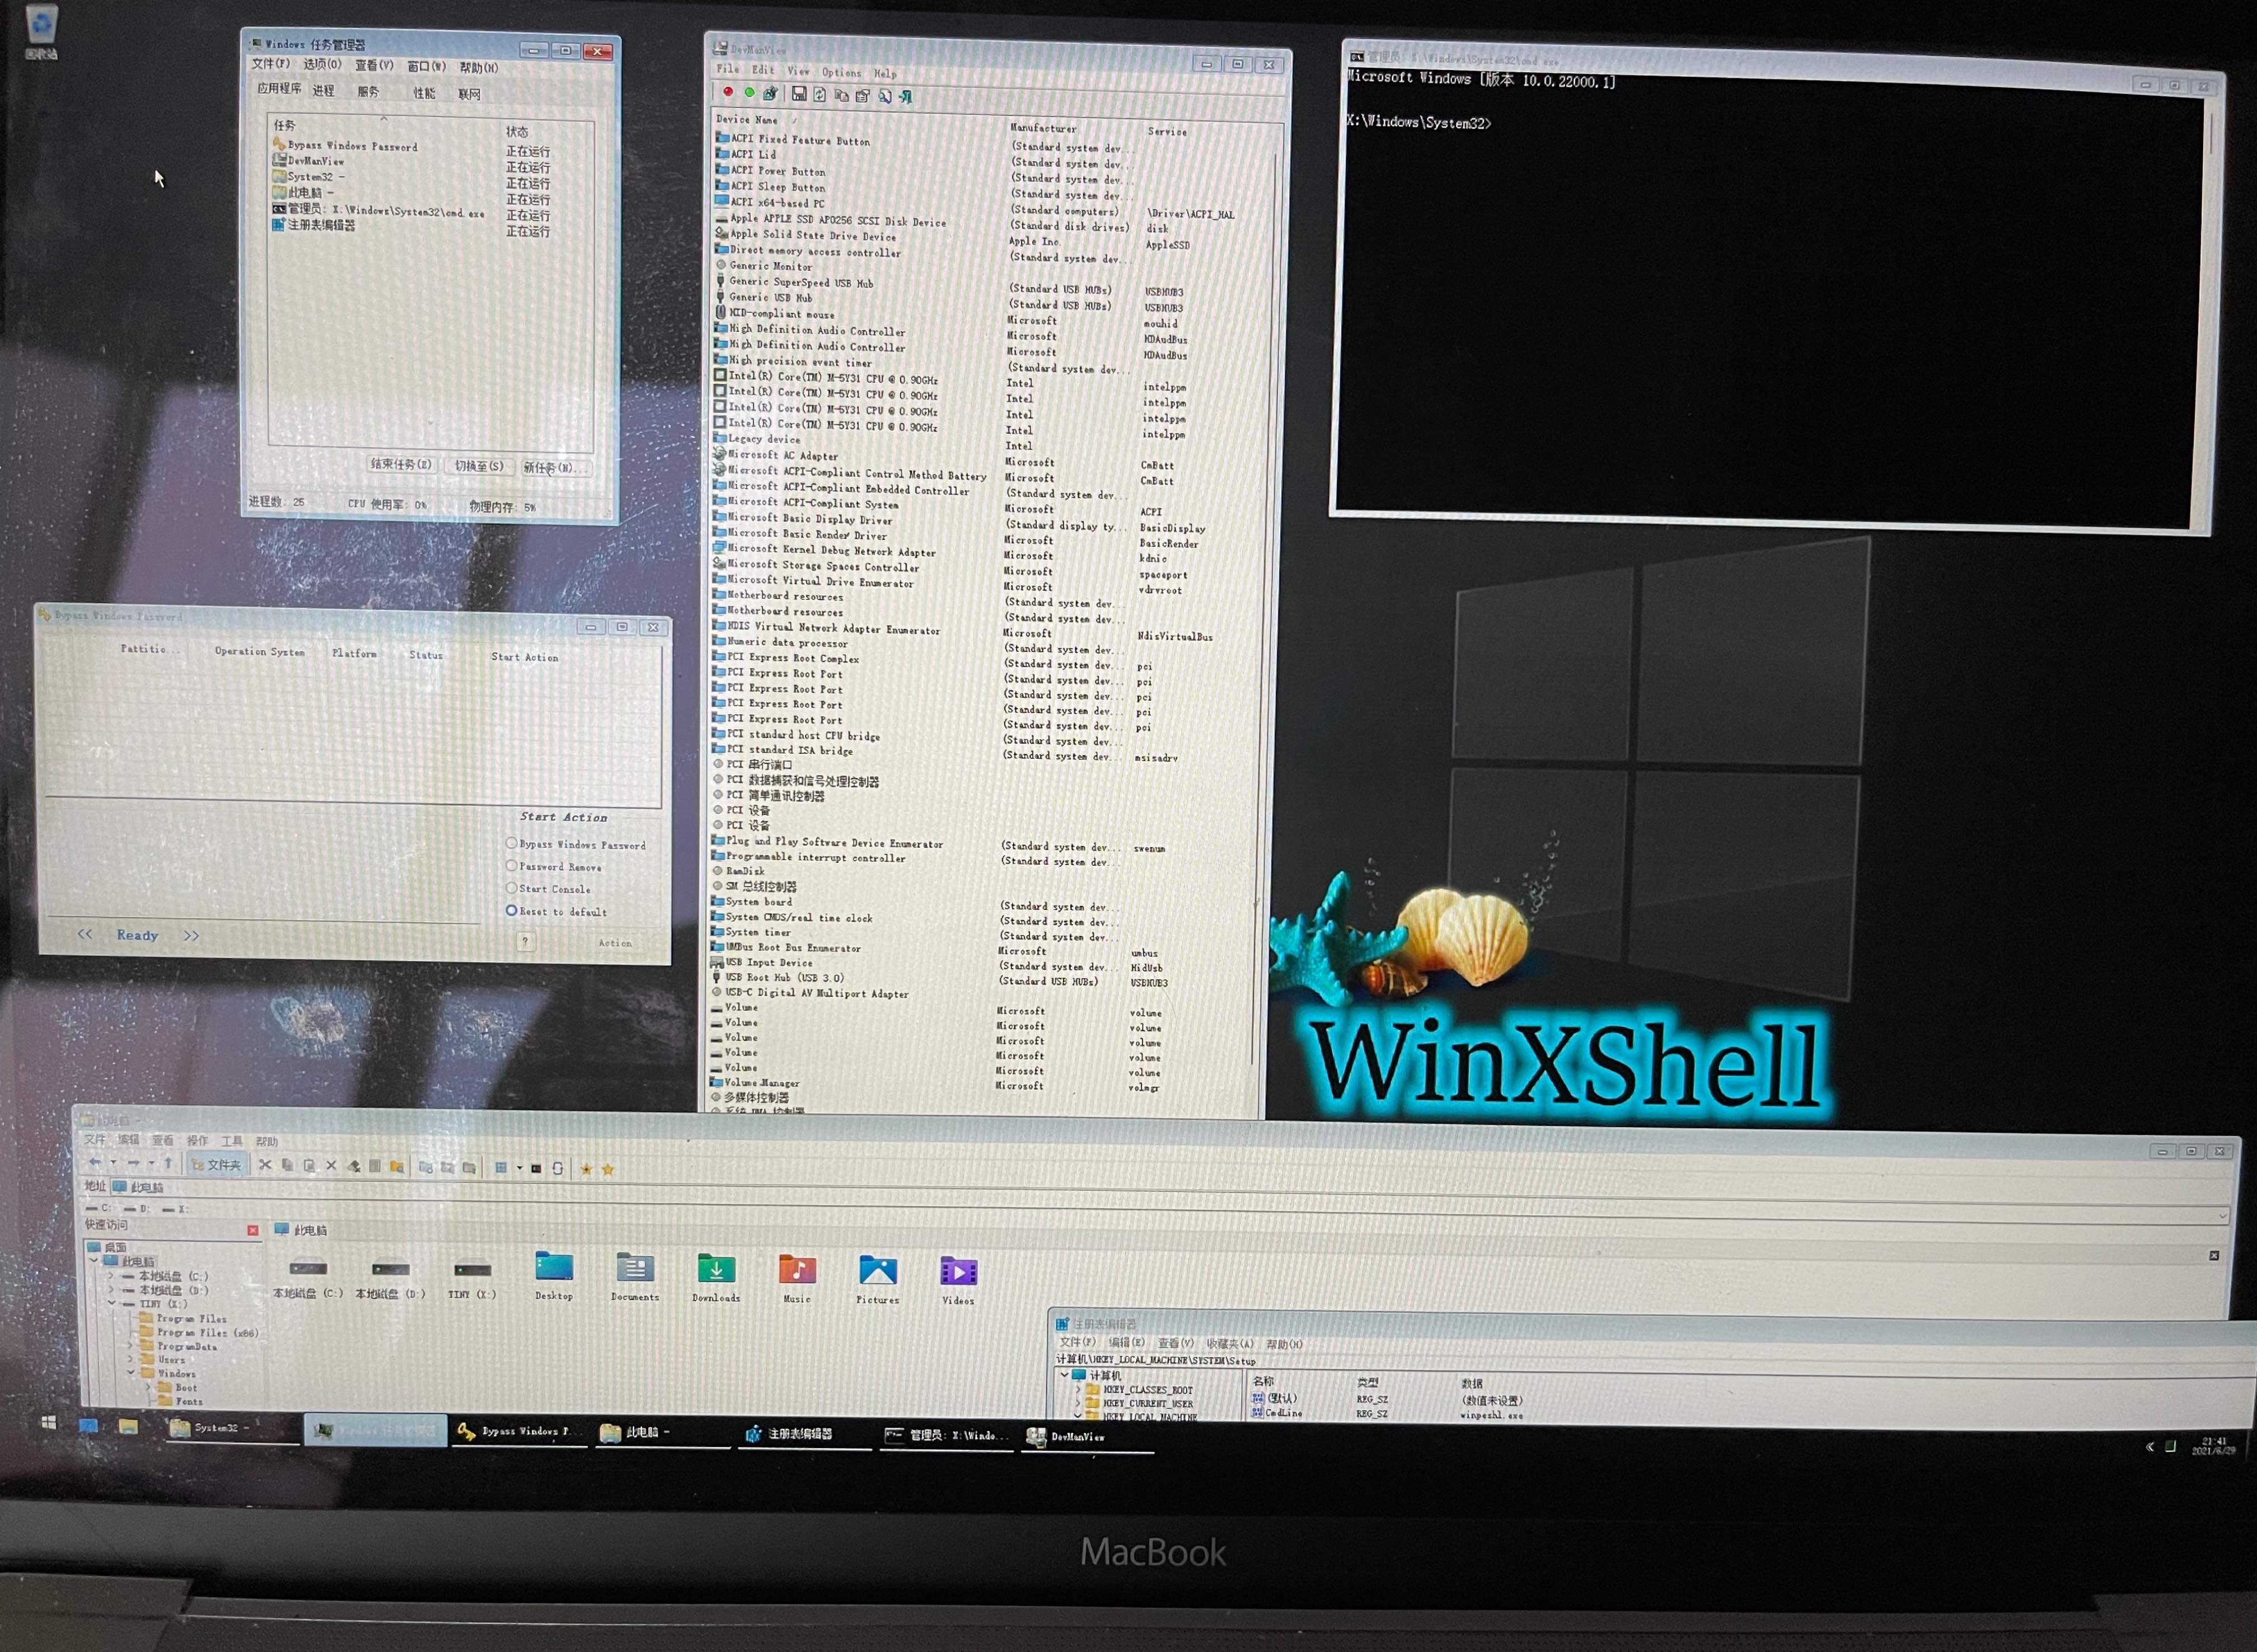This screenshot has width=2257, height=1652.
Task: Click the Find magnifier icon in DevManView toolbar
Action: coord(884,97)
